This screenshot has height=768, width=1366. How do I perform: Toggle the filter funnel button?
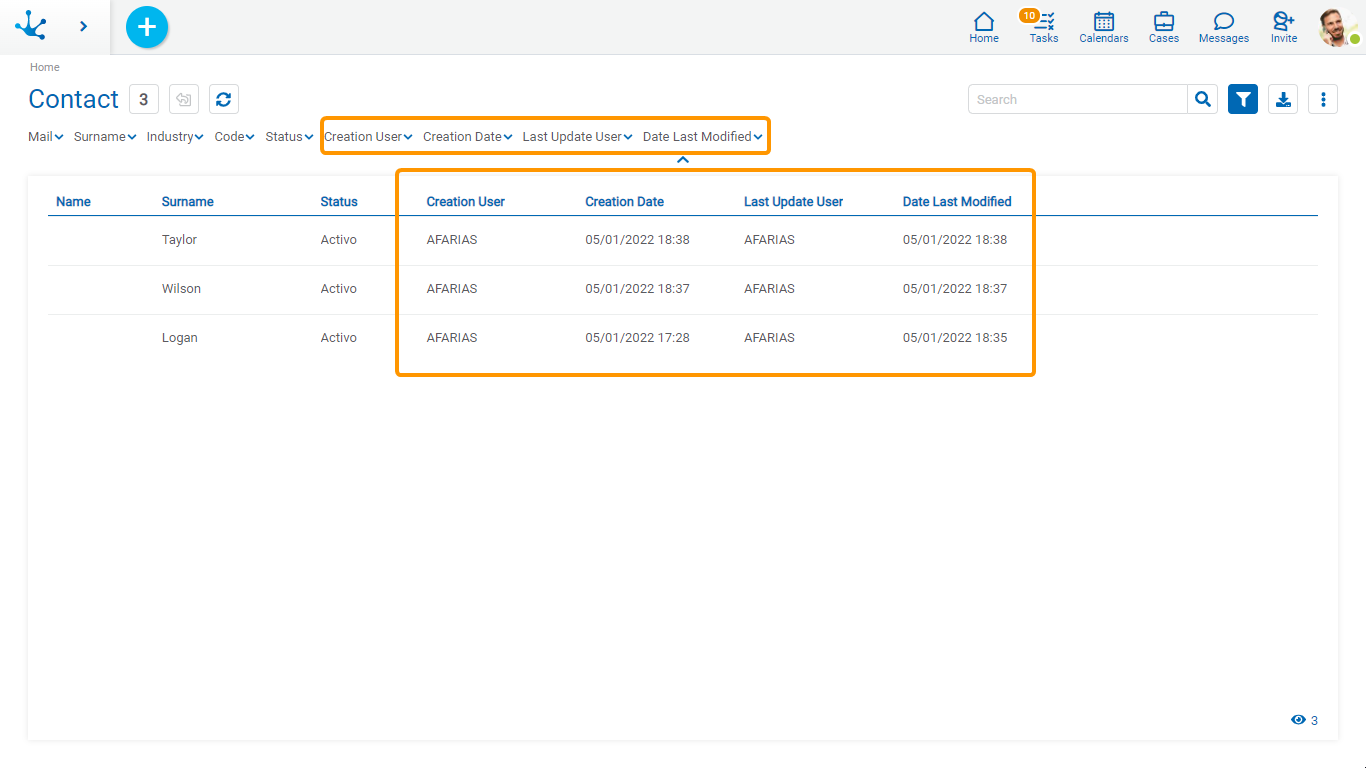(x=1243, y=99)
